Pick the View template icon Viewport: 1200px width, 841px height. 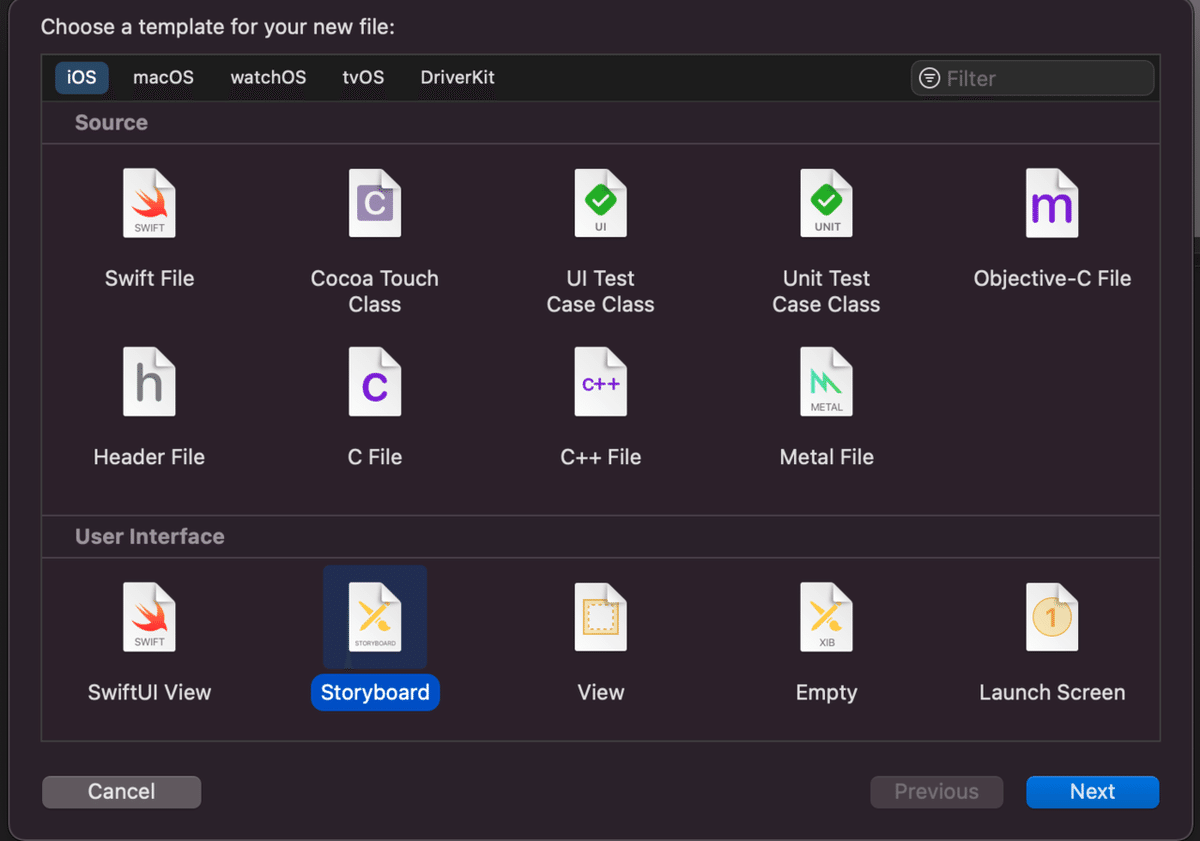[601, 618]
